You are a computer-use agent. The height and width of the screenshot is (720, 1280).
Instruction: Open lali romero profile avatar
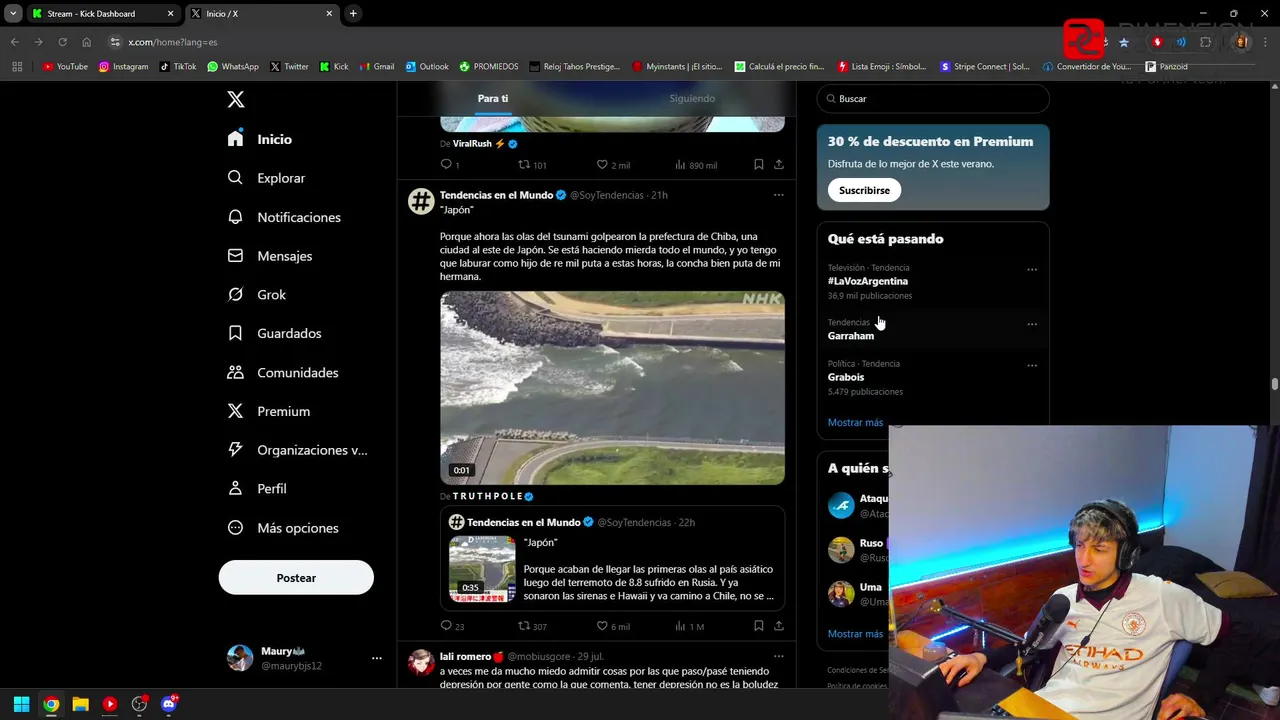[x=421, y=663]
